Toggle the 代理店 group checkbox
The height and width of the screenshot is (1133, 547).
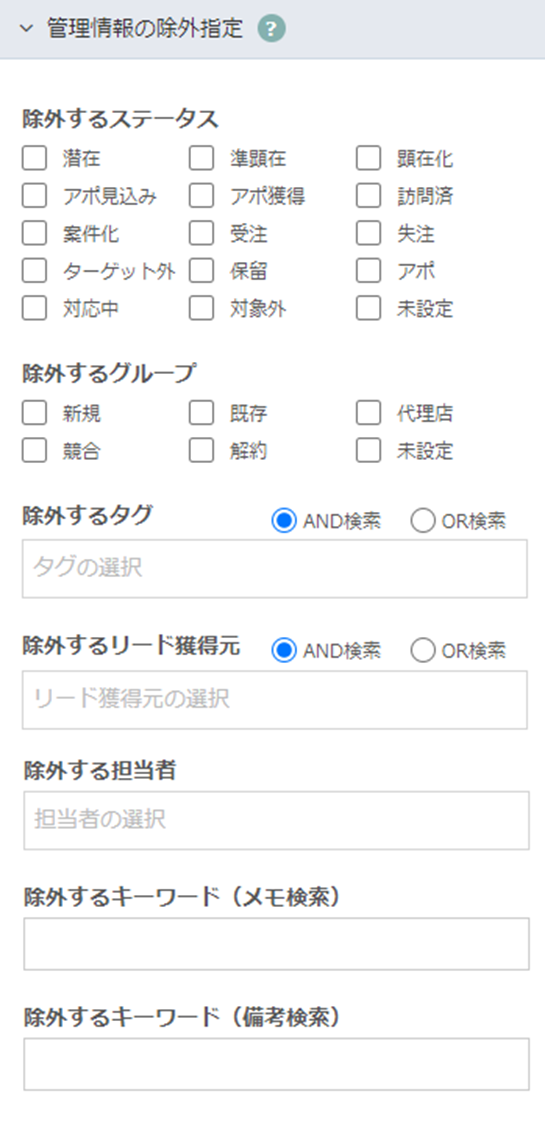coord(369,413)
